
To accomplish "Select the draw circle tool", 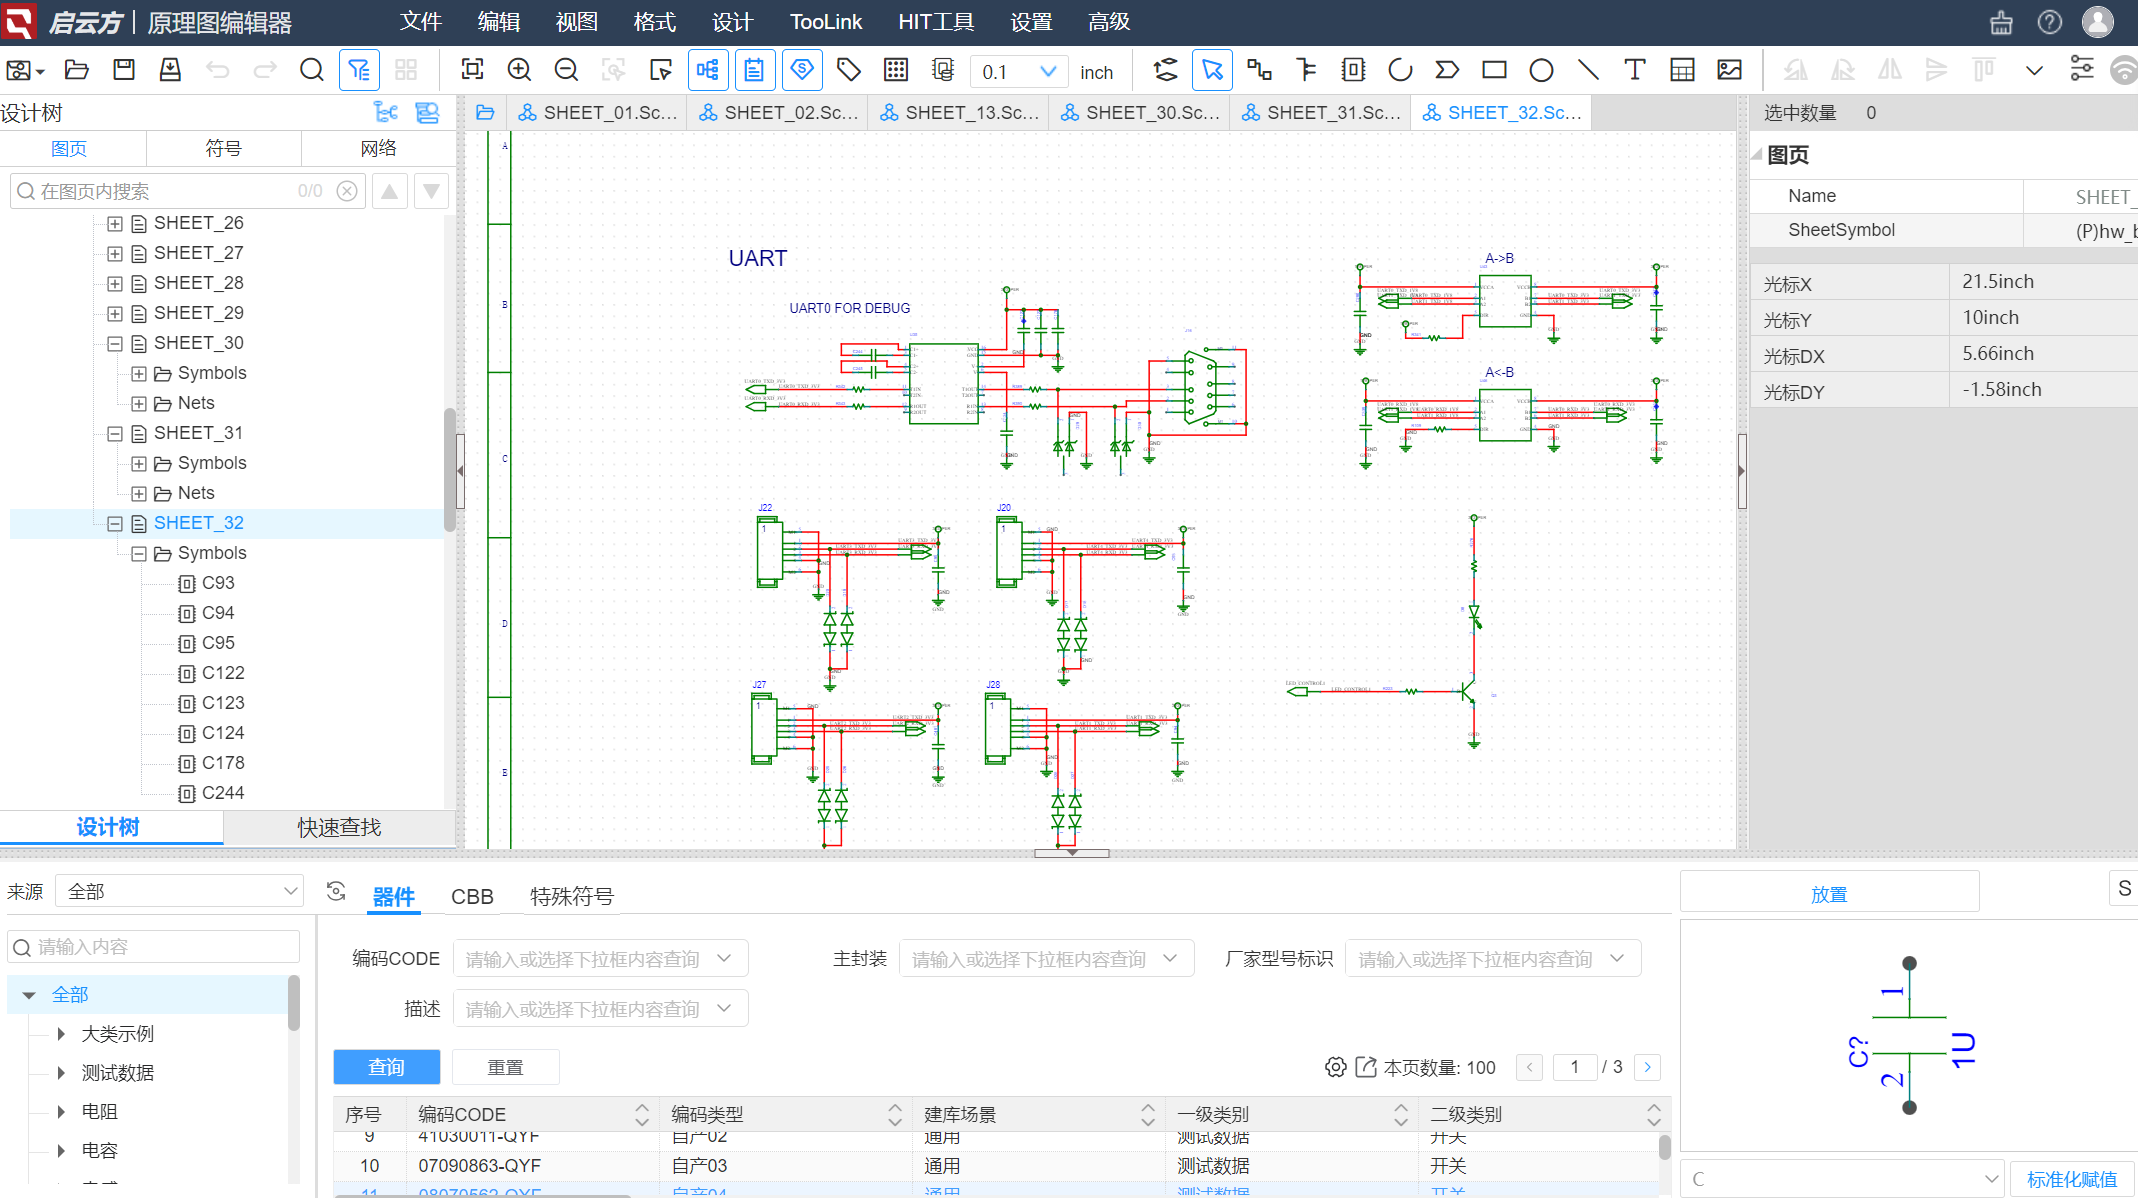I will (1541, 70).
